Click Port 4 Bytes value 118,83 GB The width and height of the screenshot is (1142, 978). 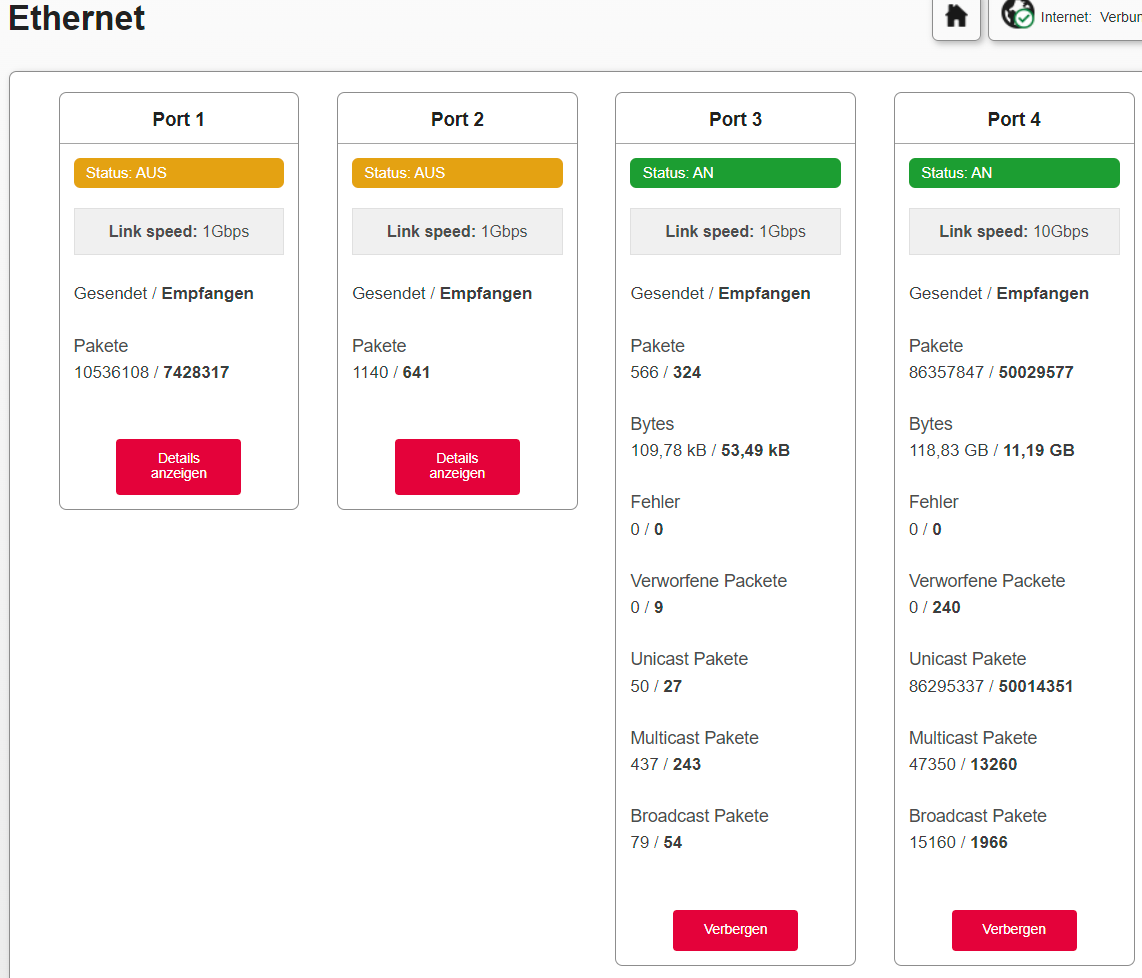point(948,450)
